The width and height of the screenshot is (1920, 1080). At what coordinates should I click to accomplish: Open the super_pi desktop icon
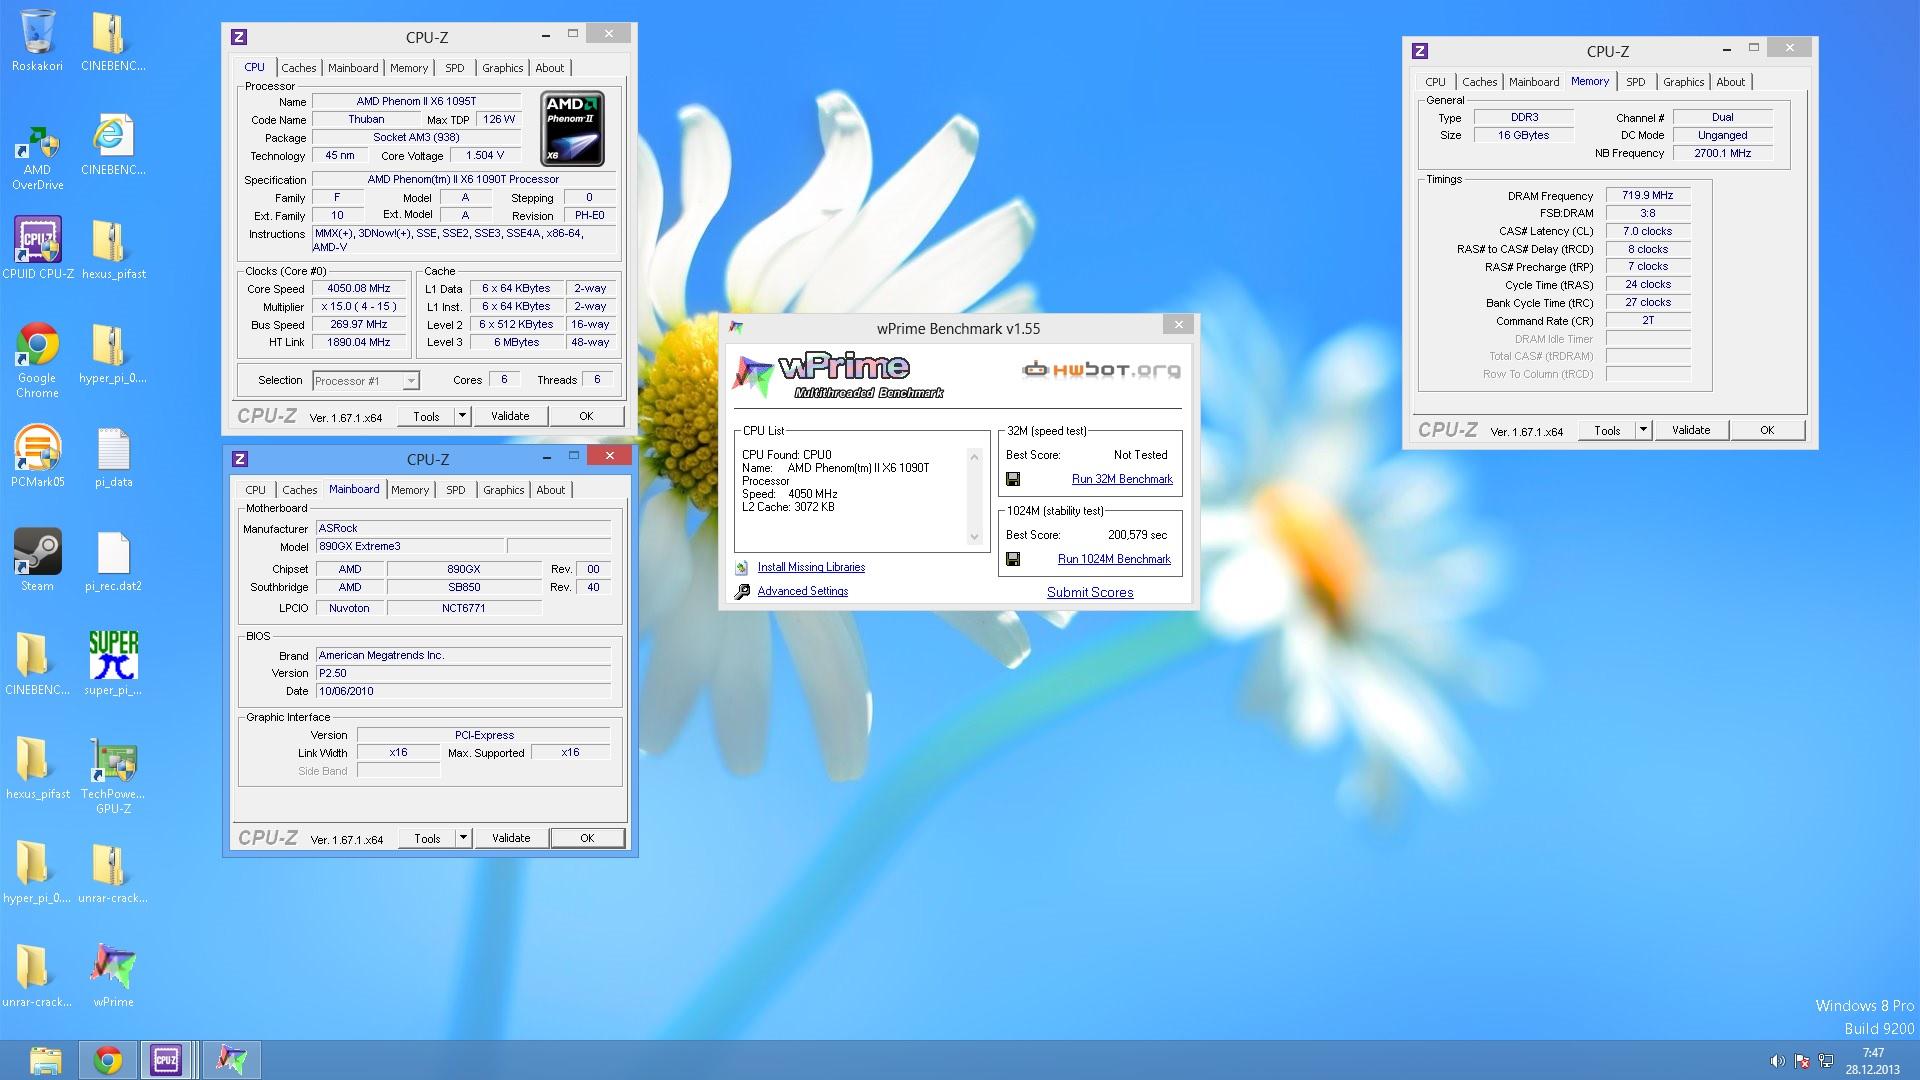tap(113, 663)
